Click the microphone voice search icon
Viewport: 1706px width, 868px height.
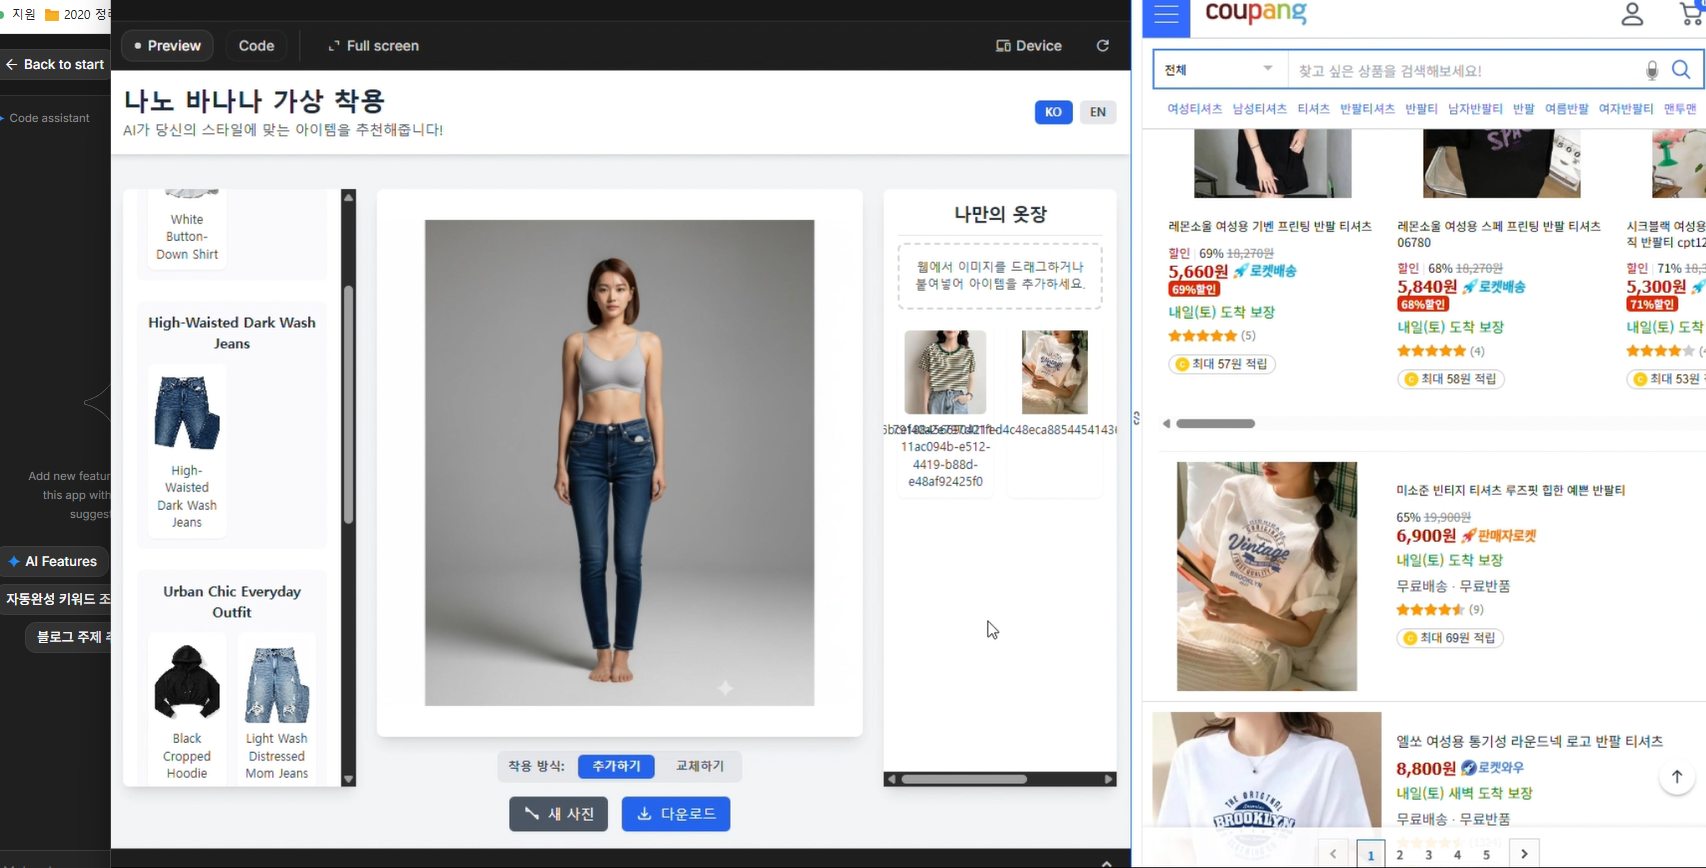(x=1652, y=70)
